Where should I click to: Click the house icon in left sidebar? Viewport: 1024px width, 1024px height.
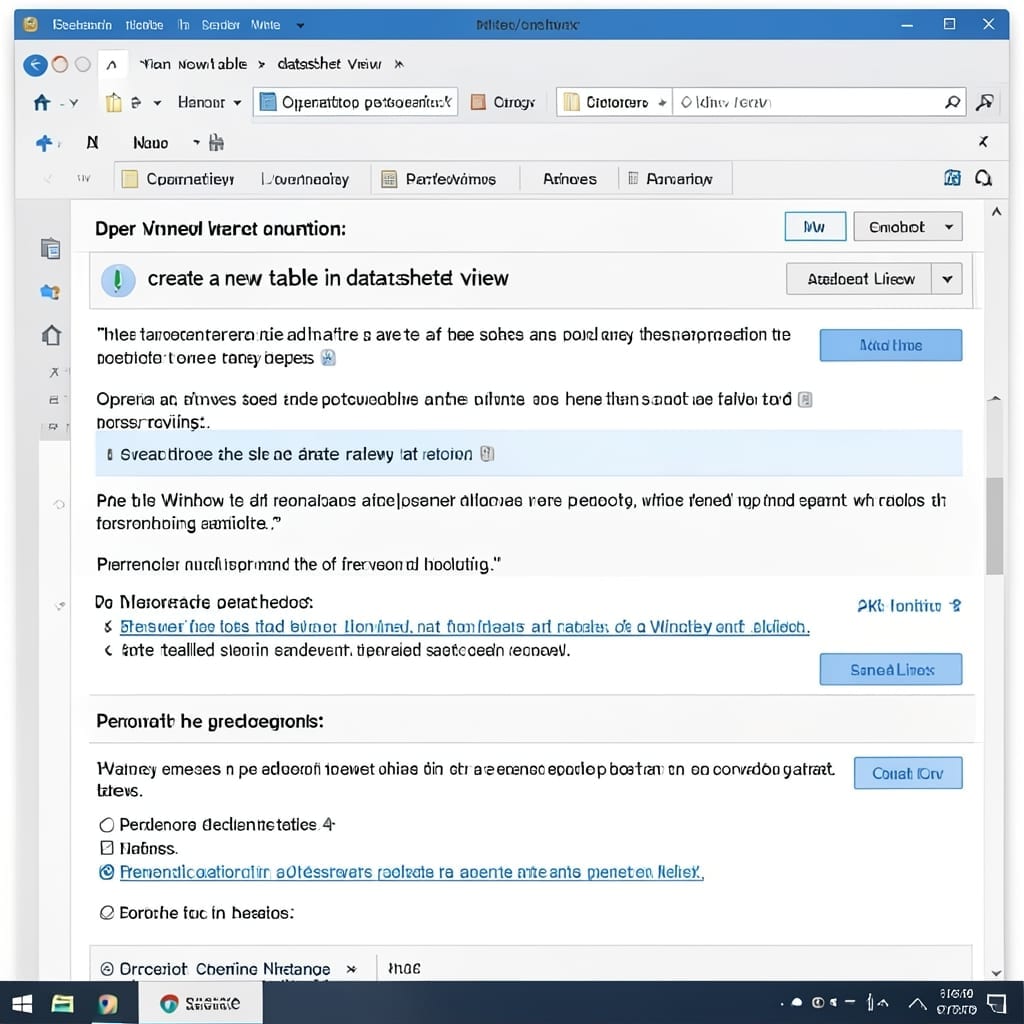point(51,335)
